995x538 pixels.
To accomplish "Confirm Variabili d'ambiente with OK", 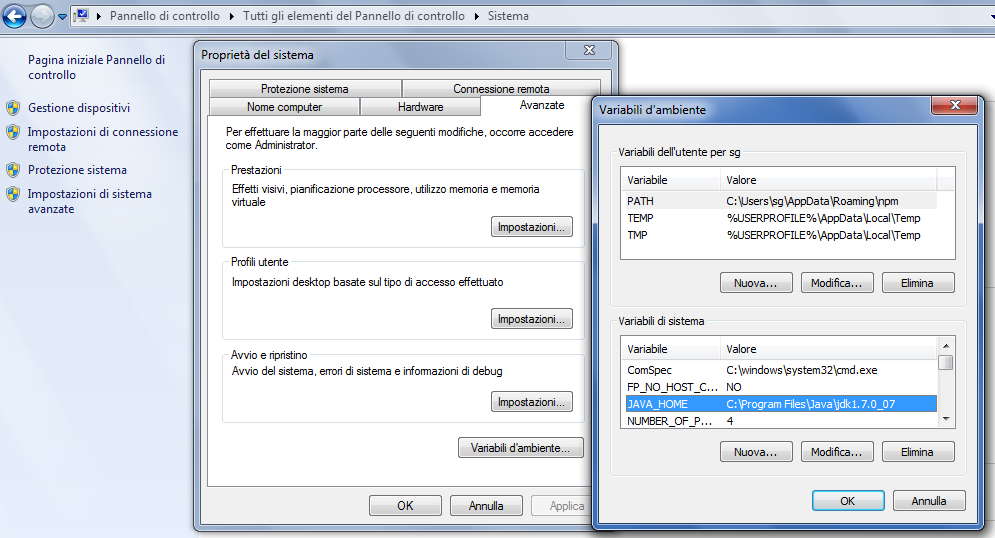I will (848, 501).
